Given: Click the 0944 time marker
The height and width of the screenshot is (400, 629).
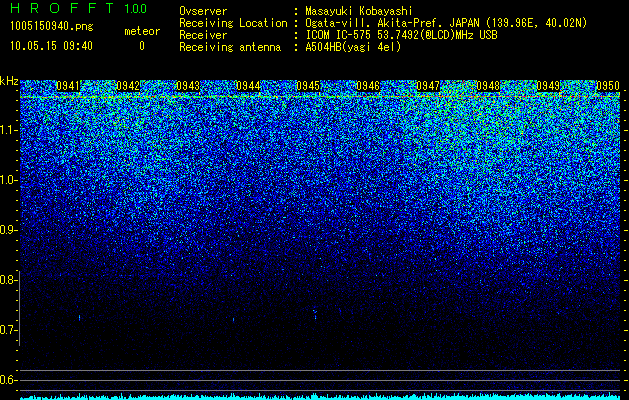Looking at the screenshot, I should [x=248, y=86].
